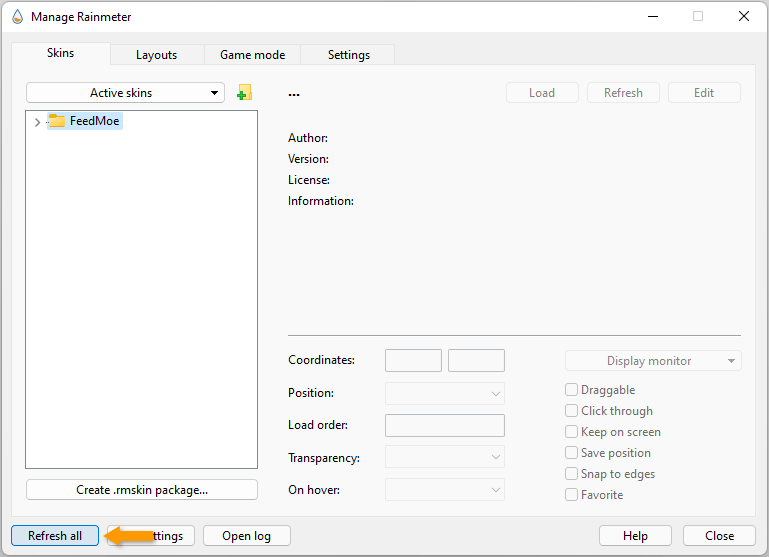Go to the Settings tab
This screenshot has width=769, height=557.
tap(349, 55)
